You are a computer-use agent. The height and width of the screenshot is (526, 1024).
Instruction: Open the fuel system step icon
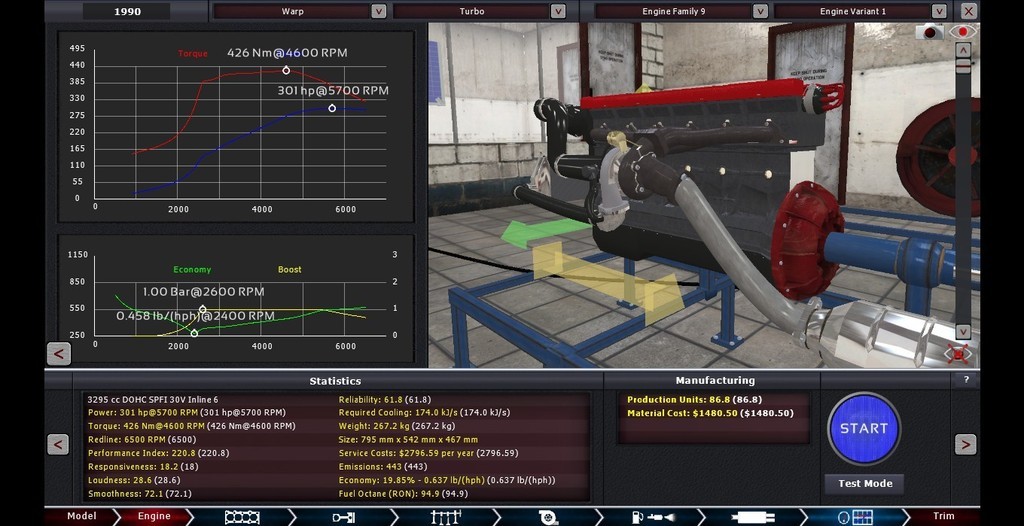point(650,517)
